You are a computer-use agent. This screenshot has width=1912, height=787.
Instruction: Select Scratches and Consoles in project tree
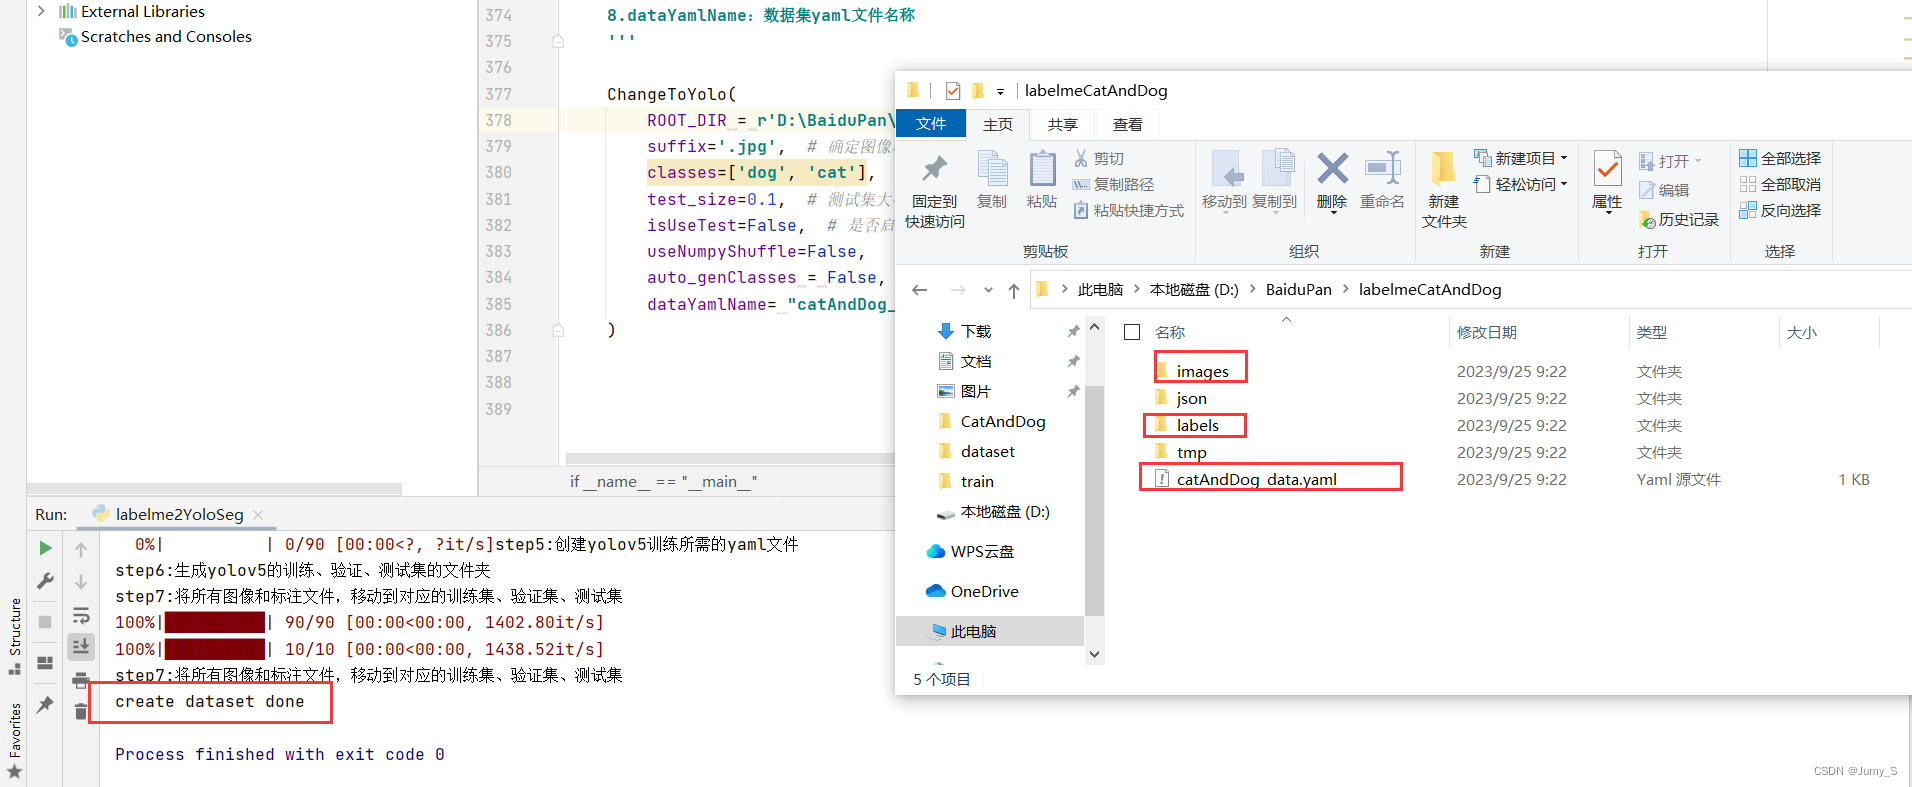pyautogui.click(x=166, y=36)
